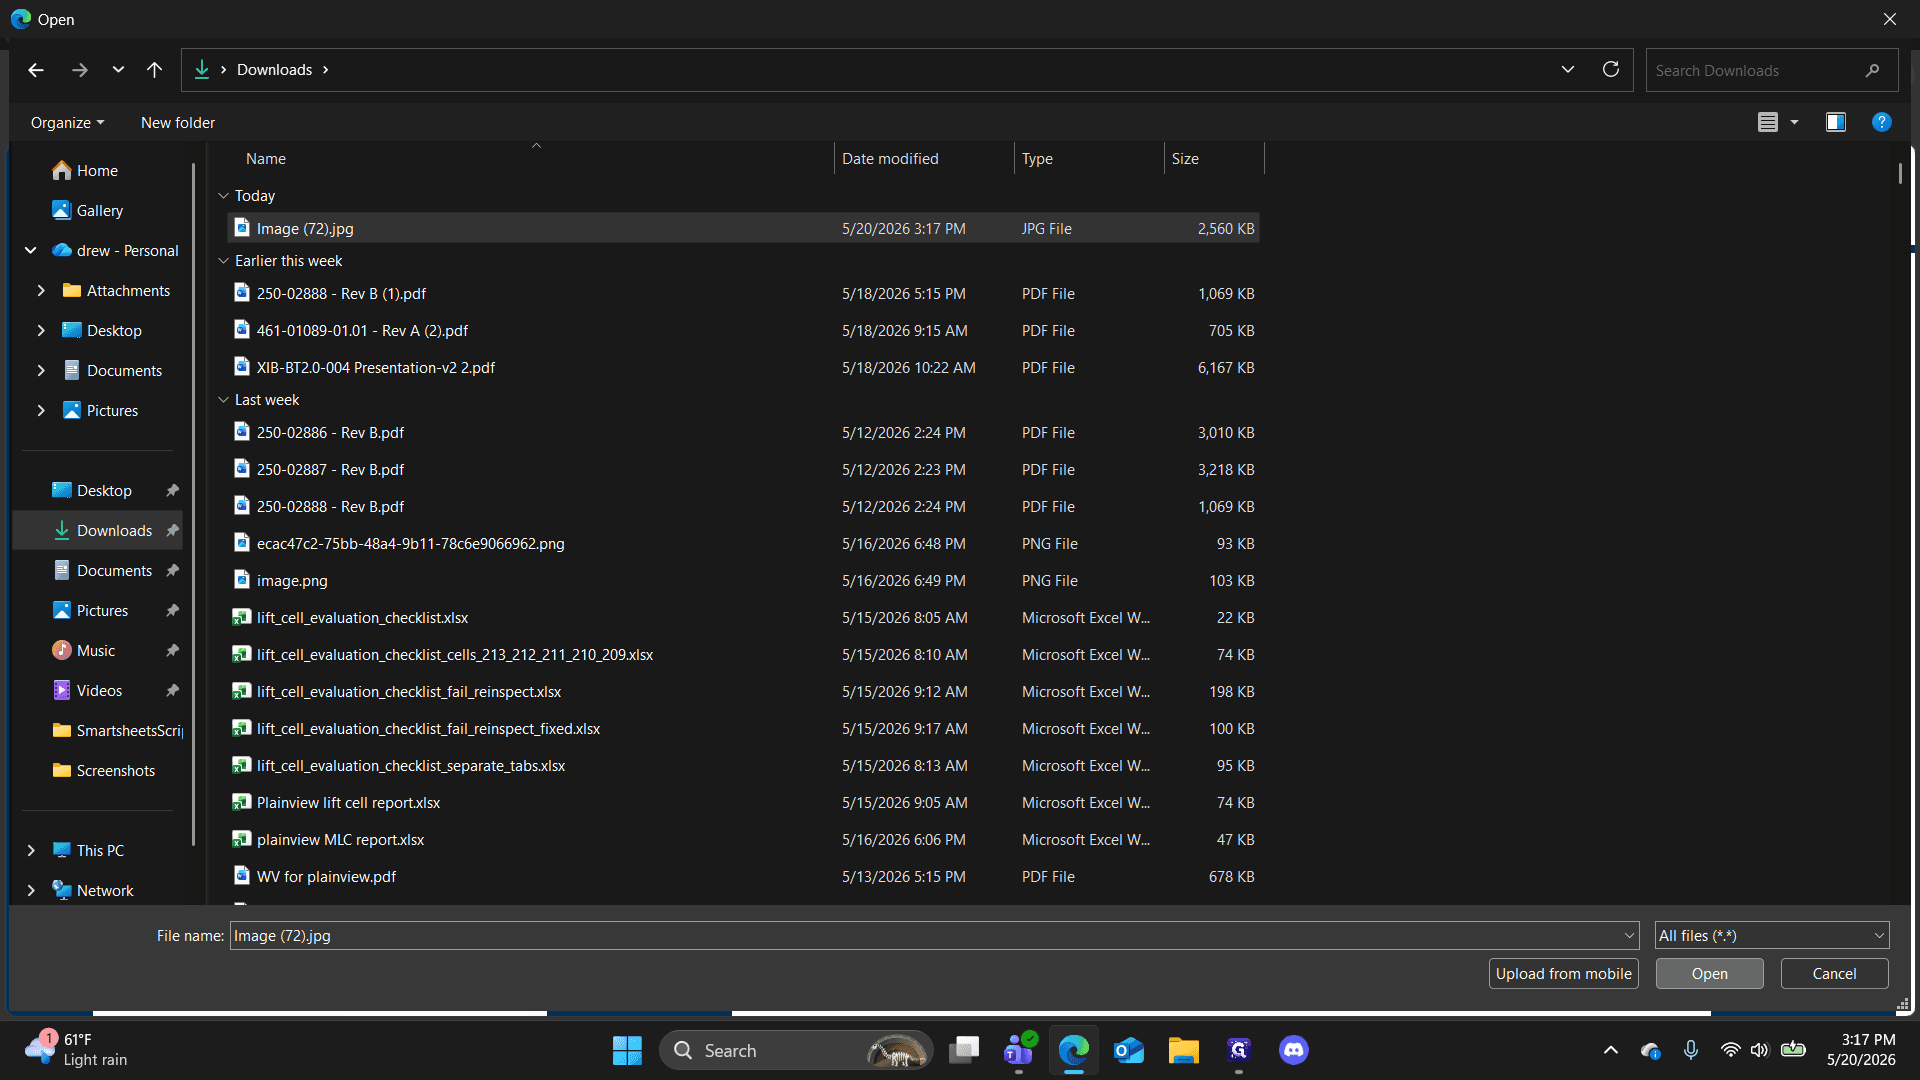The width and height of the screenshot is (1920, 1080).
Task: Open the view options dropdown arrow
Action: 1794,122
